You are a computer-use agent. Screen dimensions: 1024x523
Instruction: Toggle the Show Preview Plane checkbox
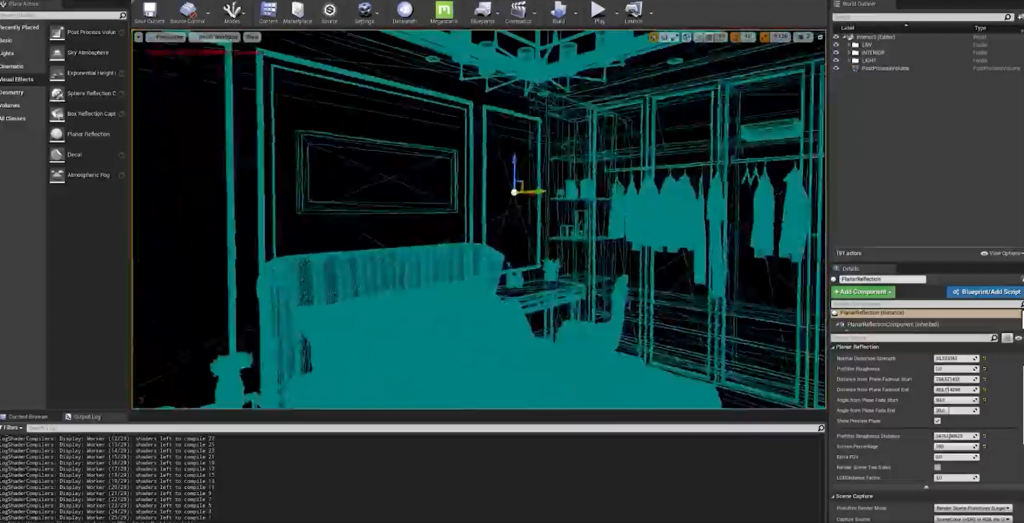(937, 421)
